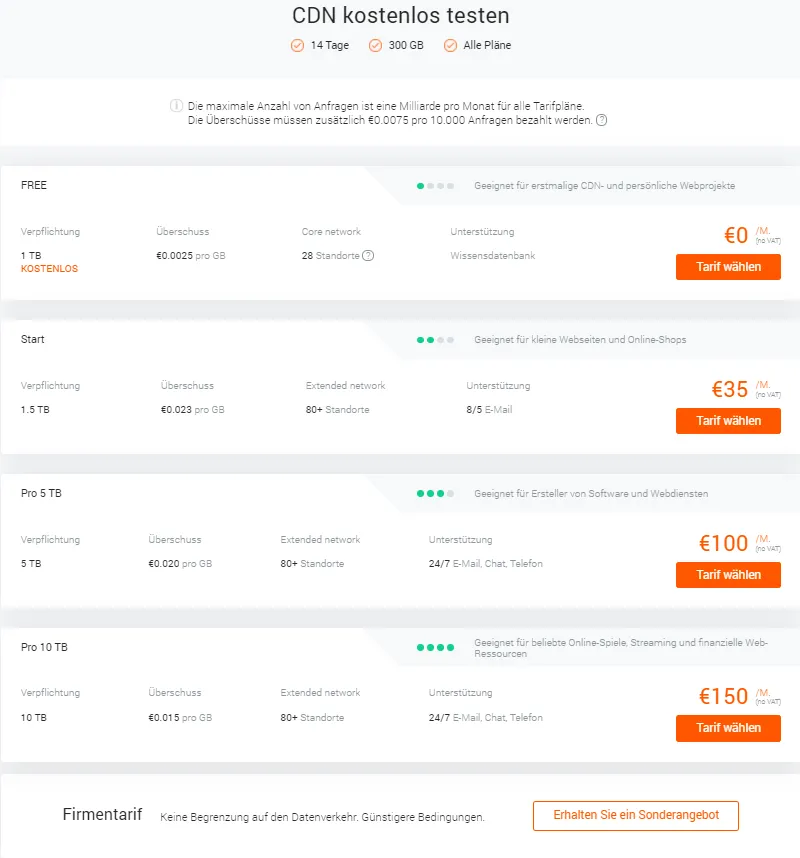Click the info icon beside the request limit note

pos(177,106)
